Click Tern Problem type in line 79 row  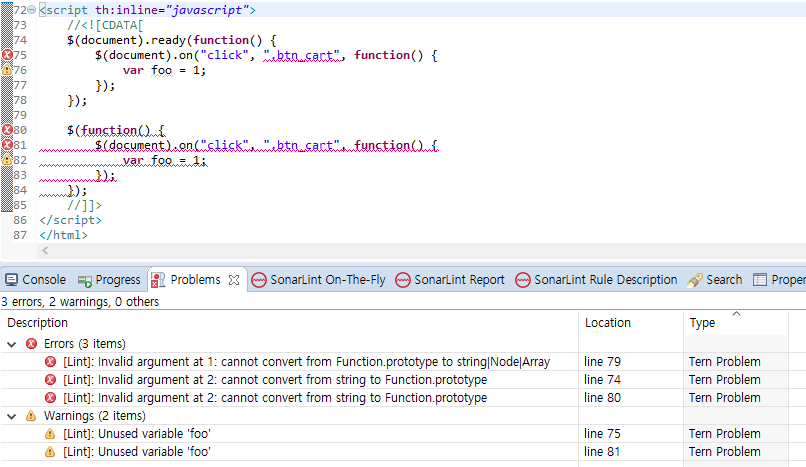coord(724,362)
